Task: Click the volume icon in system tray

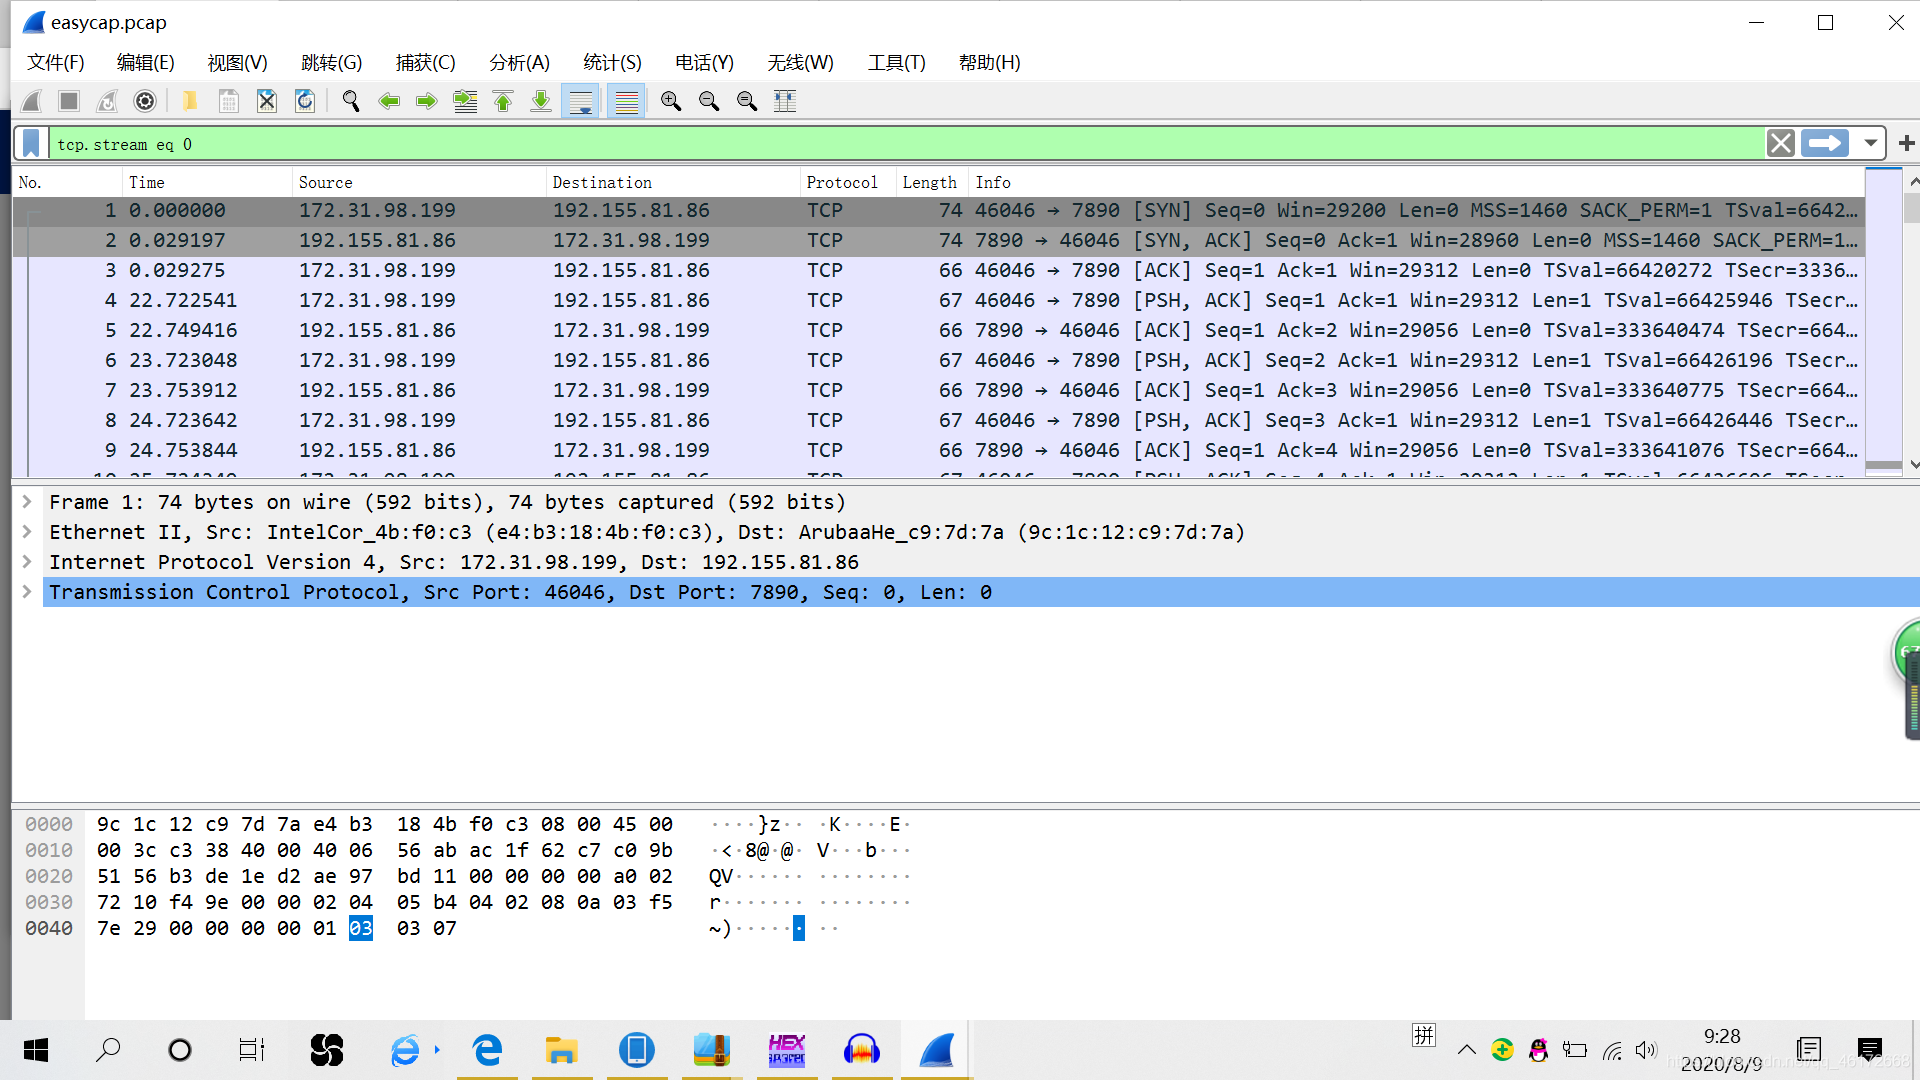Action: (x=1646, y=1050)
